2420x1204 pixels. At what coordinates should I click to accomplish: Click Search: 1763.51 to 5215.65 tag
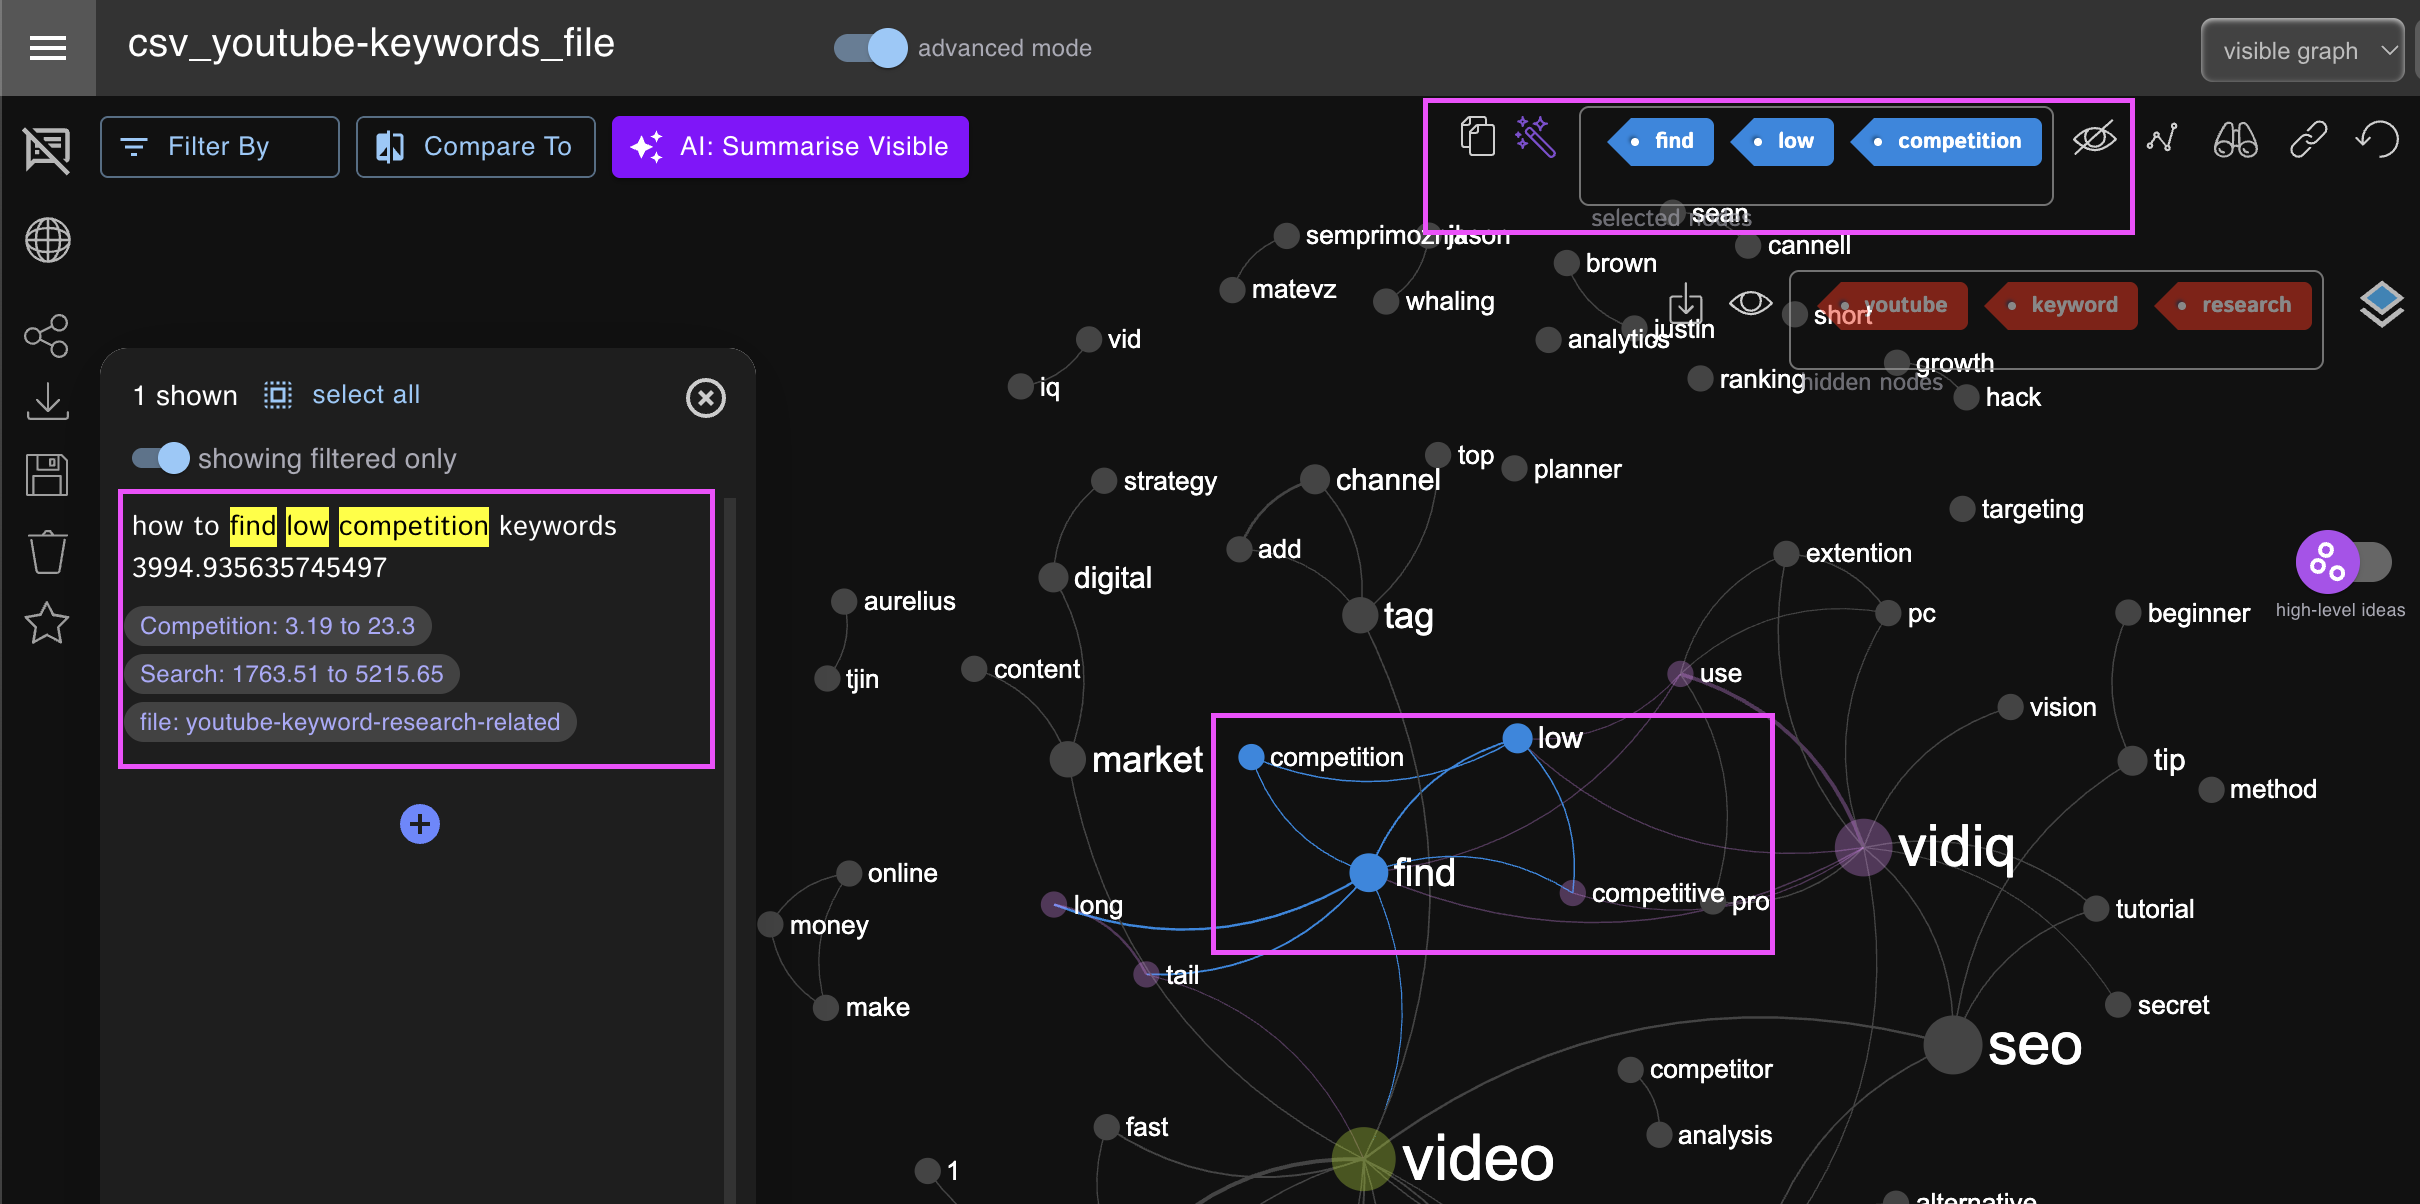coord(291,674)
